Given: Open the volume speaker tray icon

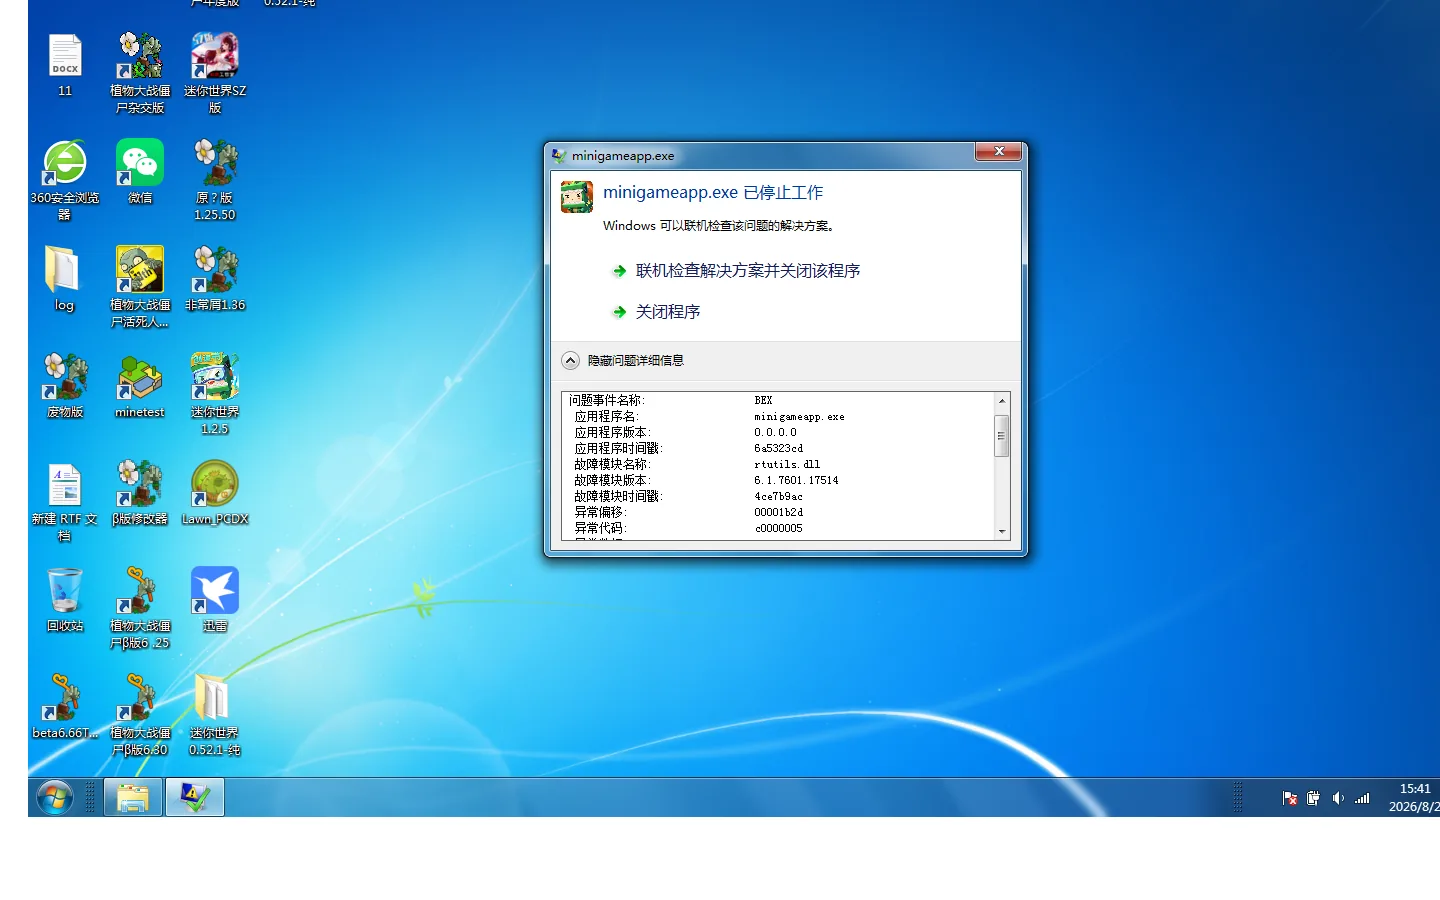Looking at the screenshot, I should coord(1338,798).
